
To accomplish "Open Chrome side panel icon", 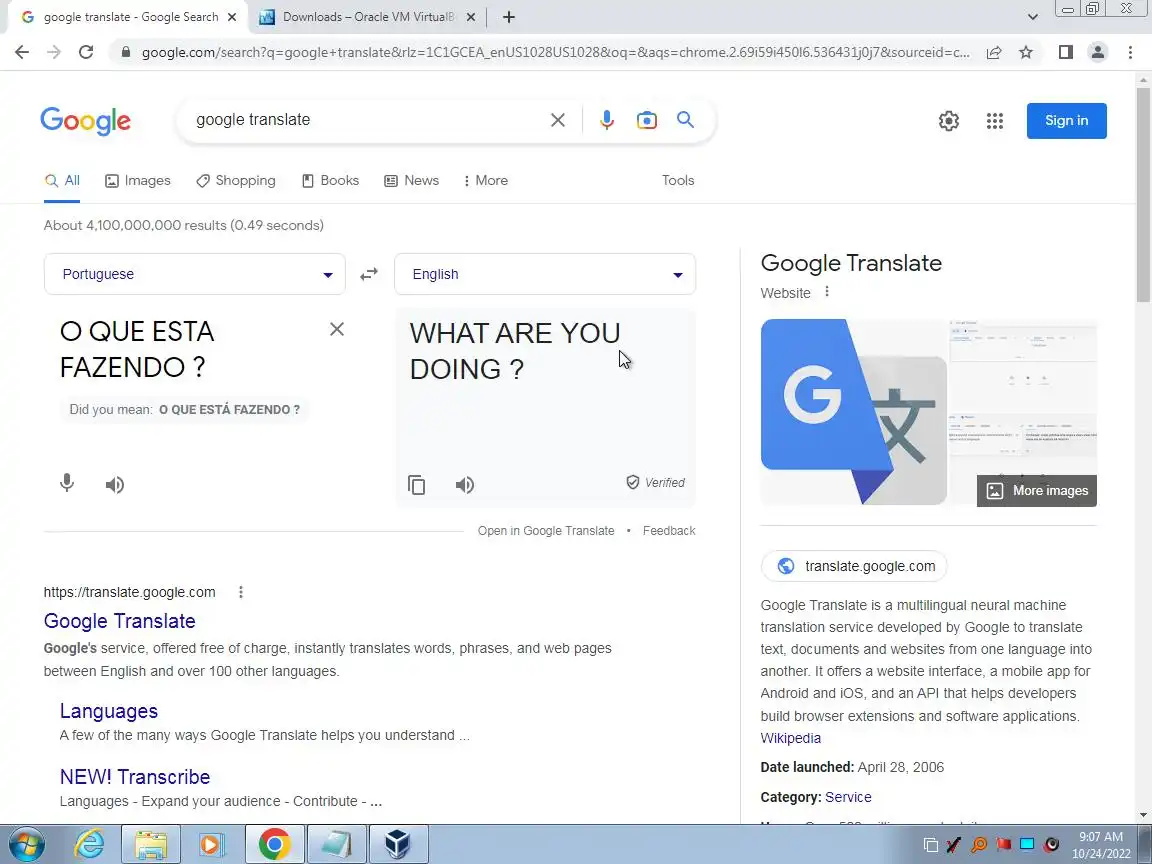I will 1065,52.
